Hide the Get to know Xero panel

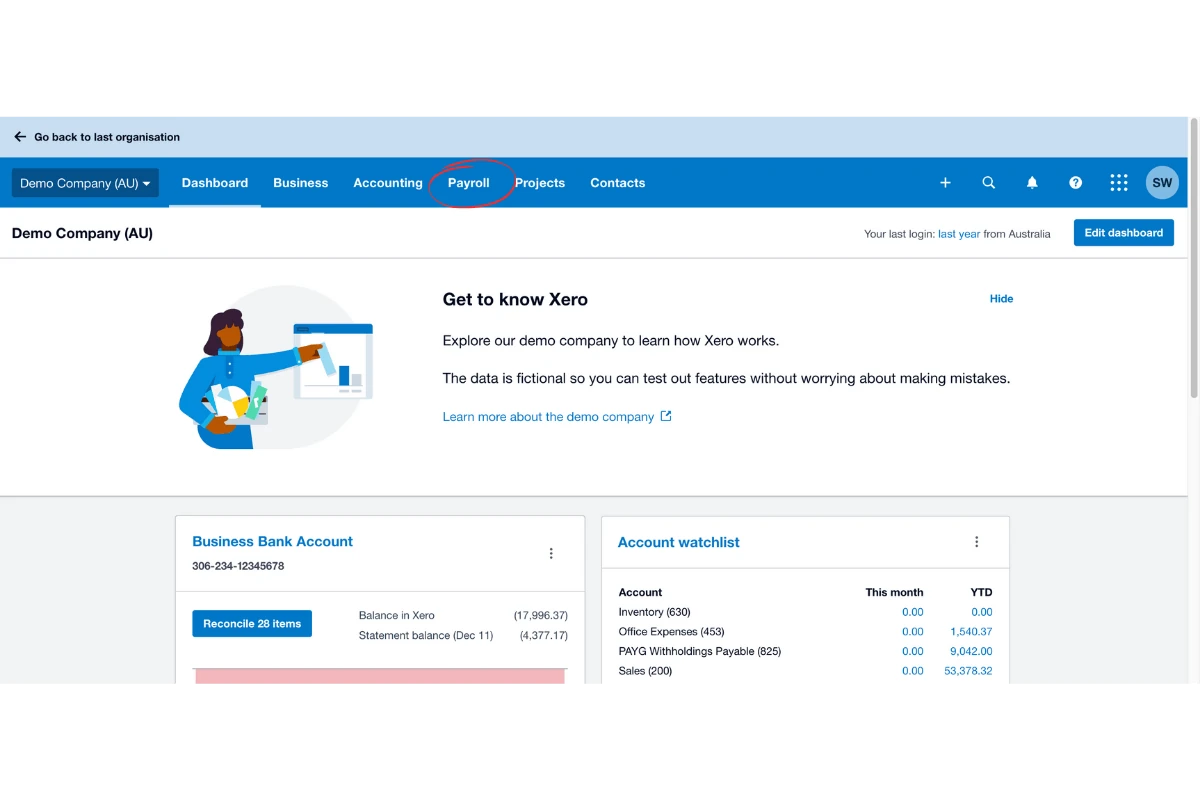coord(1001,298)
